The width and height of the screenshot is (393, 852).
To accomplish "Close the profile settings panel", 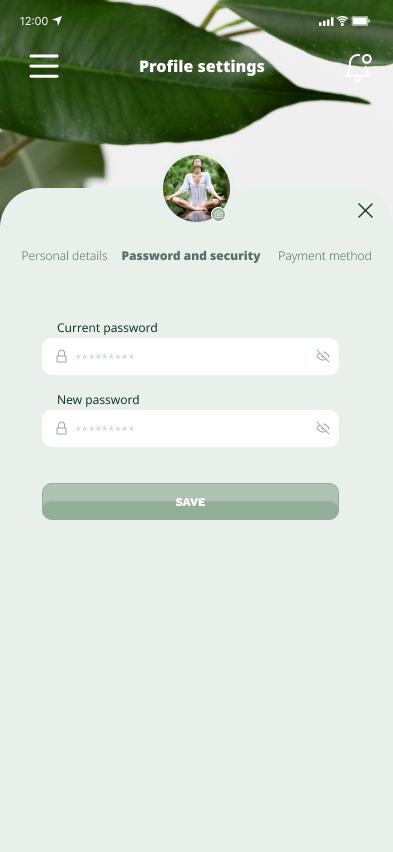I will point(365,210).
